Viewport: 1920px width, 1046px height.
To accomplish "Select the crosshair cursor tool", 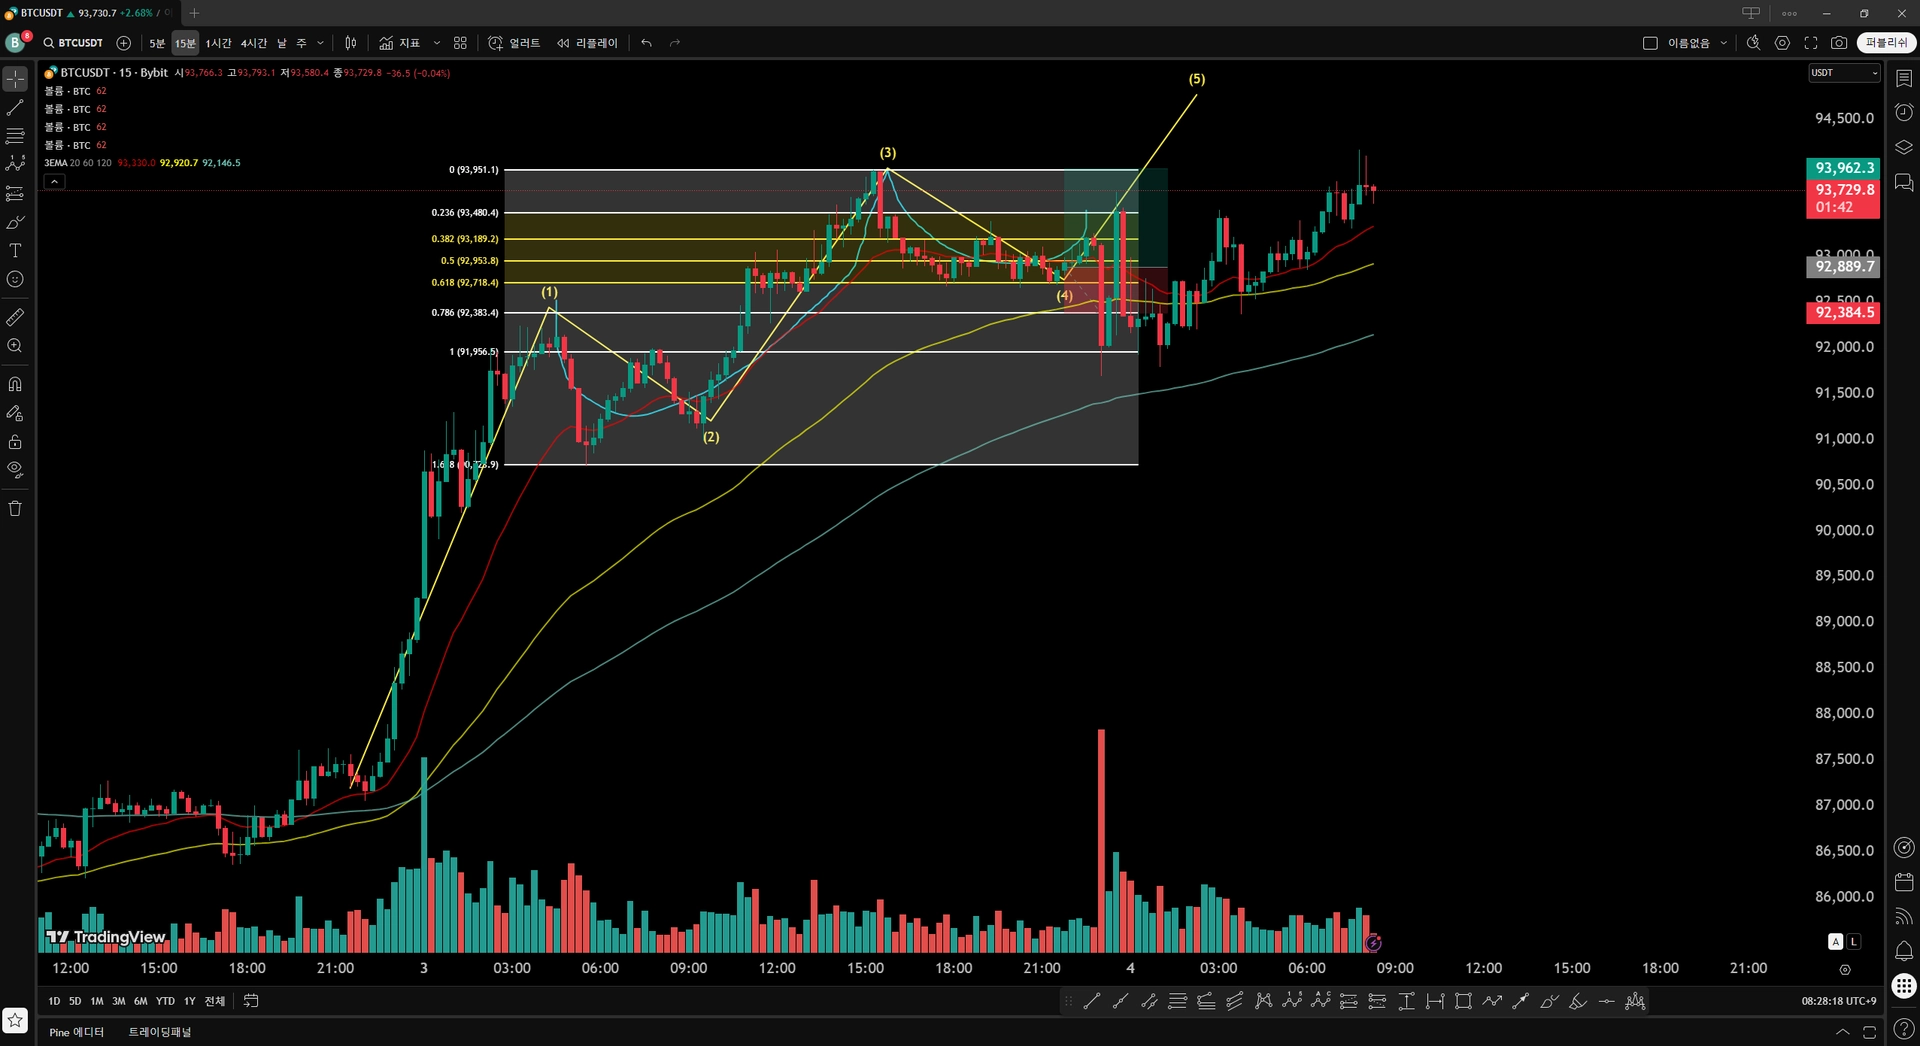I will click(15, 78).
